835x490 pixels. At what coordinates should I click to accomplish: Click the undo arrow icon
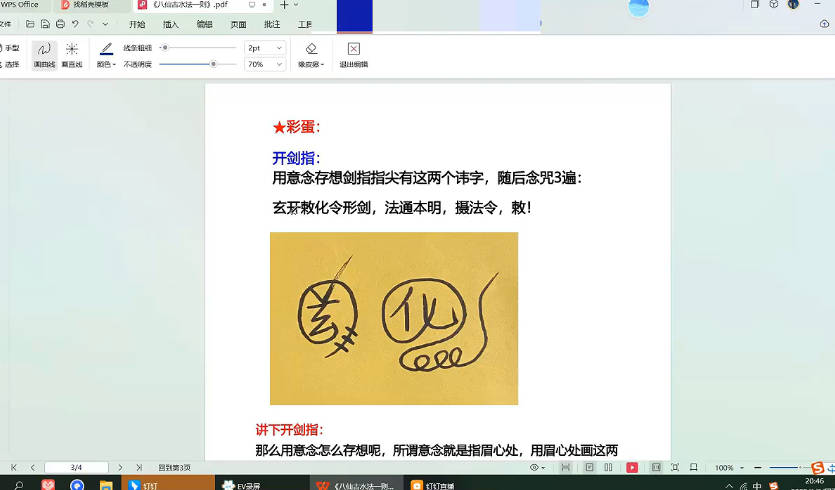click(x=75, y=24)
